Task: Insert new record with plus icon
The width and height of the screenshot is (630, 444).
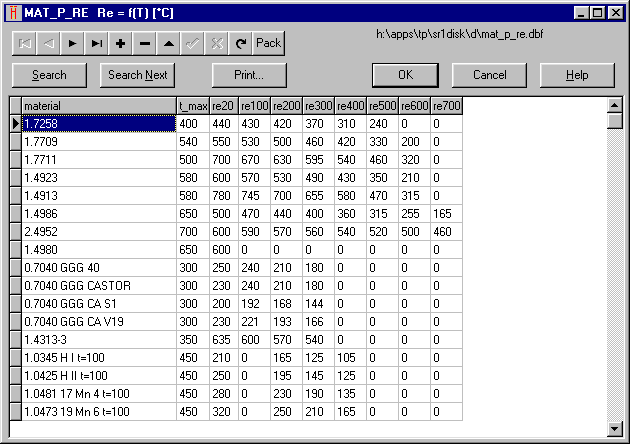Action: 120,43
